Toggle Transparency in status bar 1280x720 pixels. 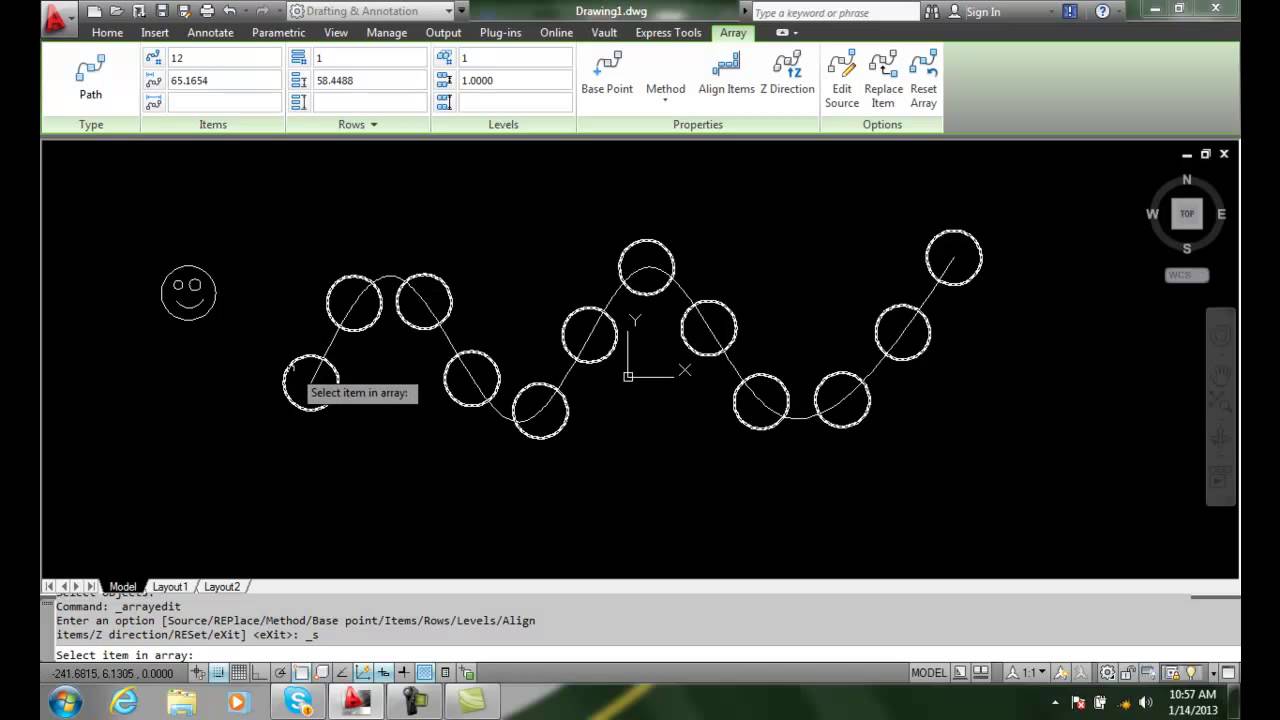click(x=425, y=673)
